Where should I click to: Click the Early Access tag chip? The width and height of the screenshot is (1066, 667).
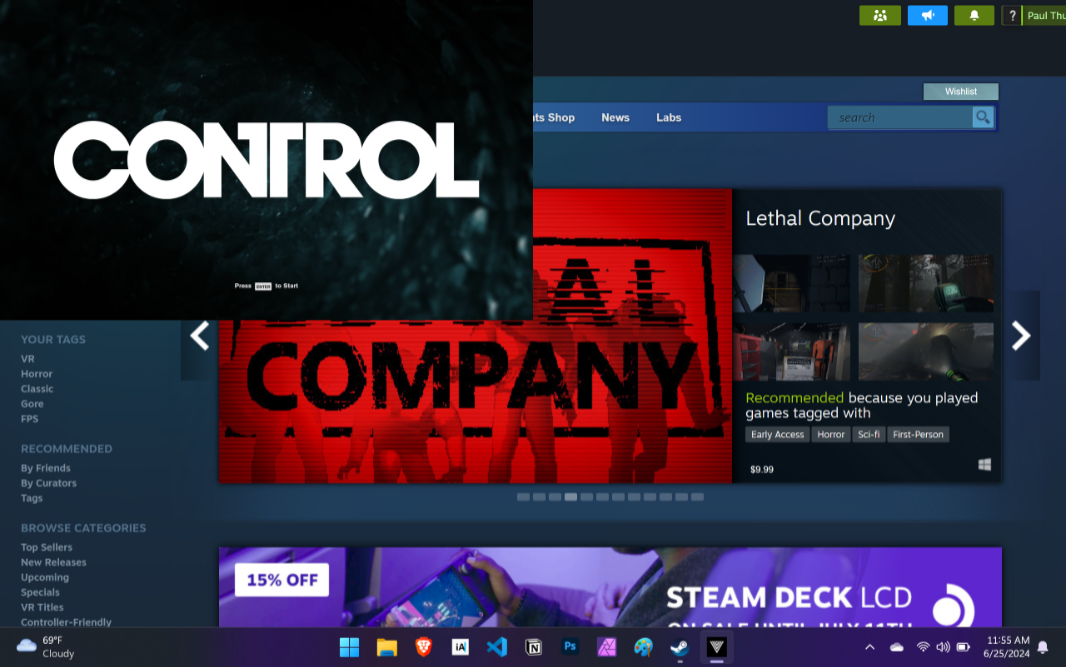coord(777,434)
